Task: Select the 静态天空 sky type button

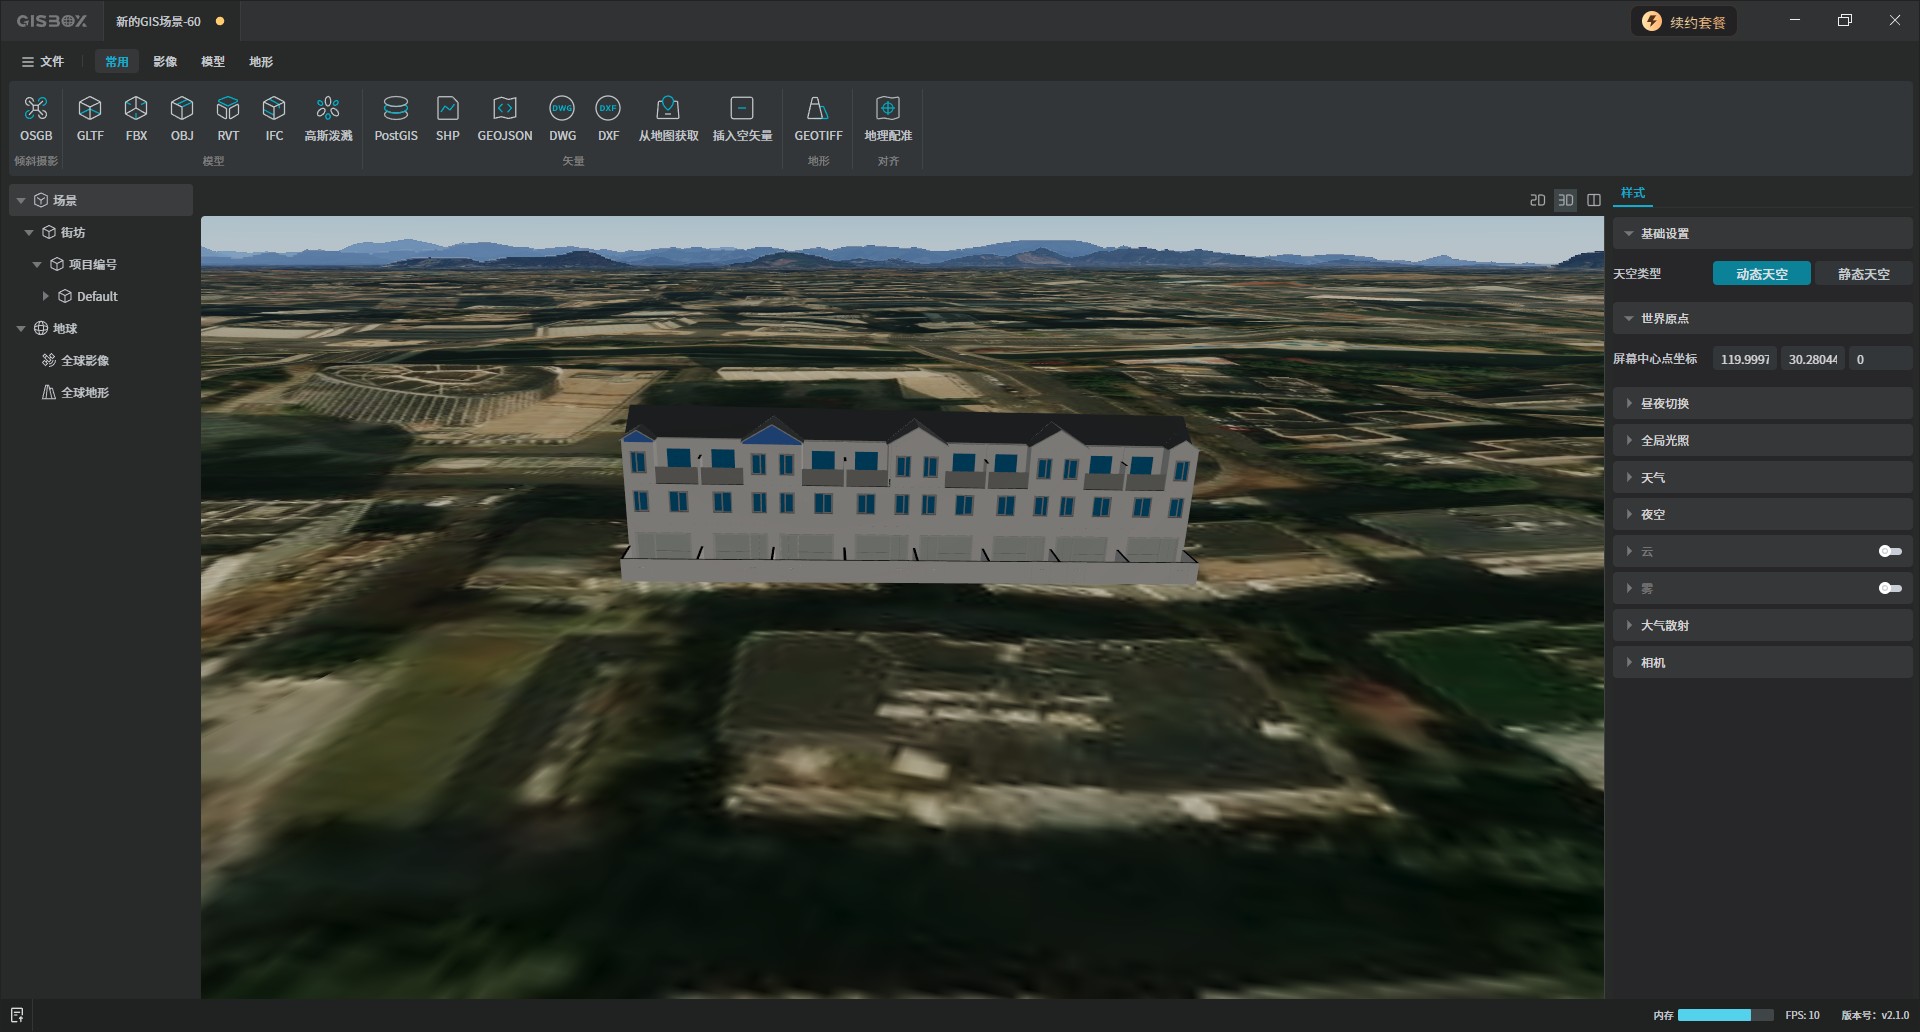Action: coord(1862,274)
